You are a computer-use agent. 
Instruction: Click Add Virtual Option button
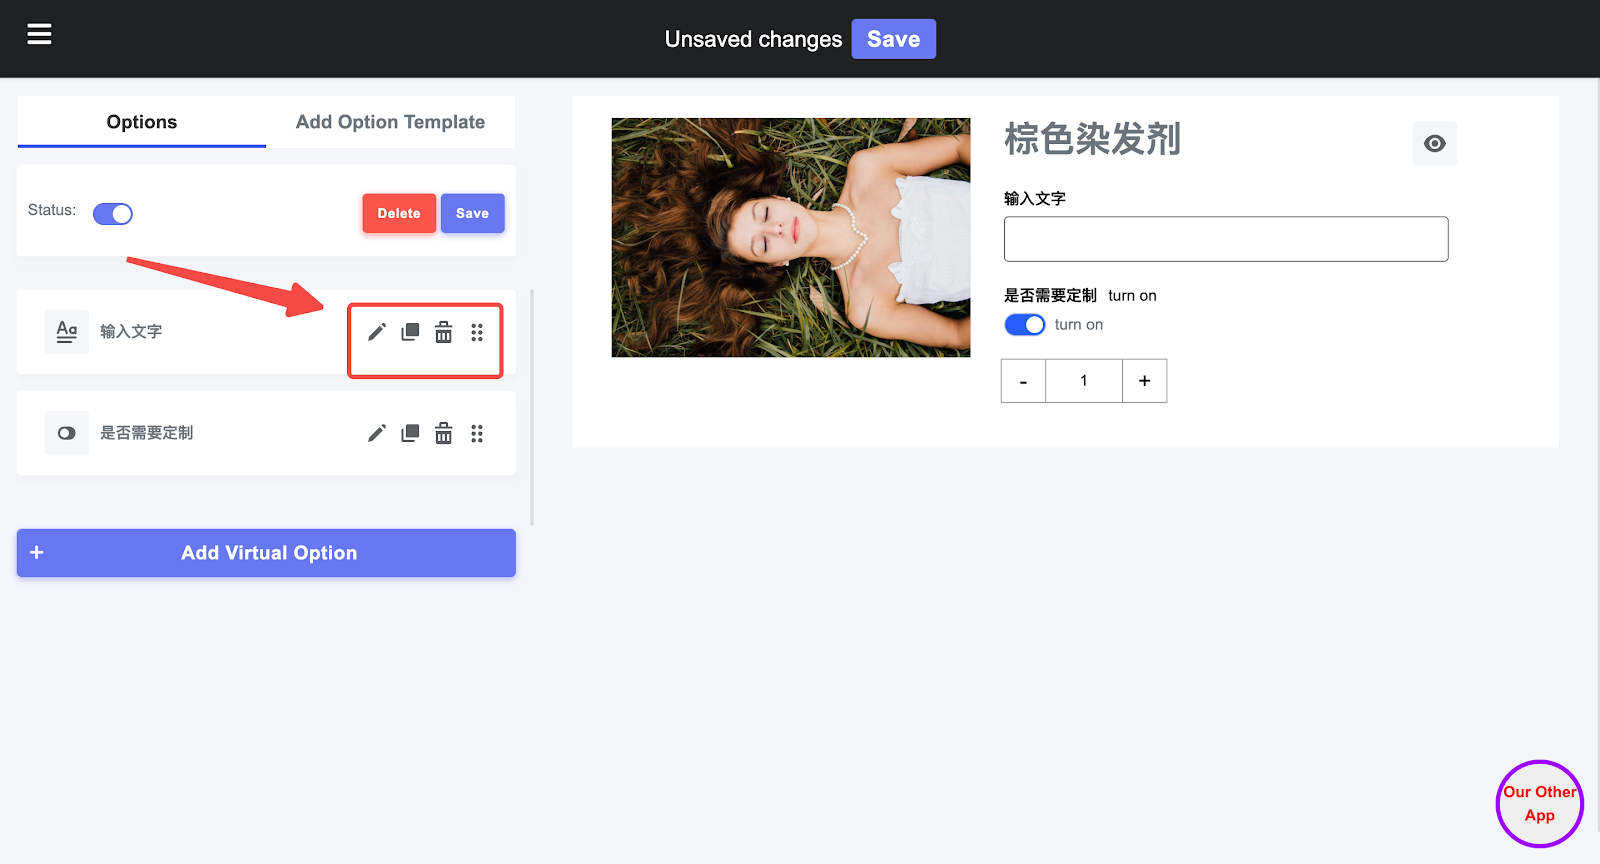tap(266, 553)
